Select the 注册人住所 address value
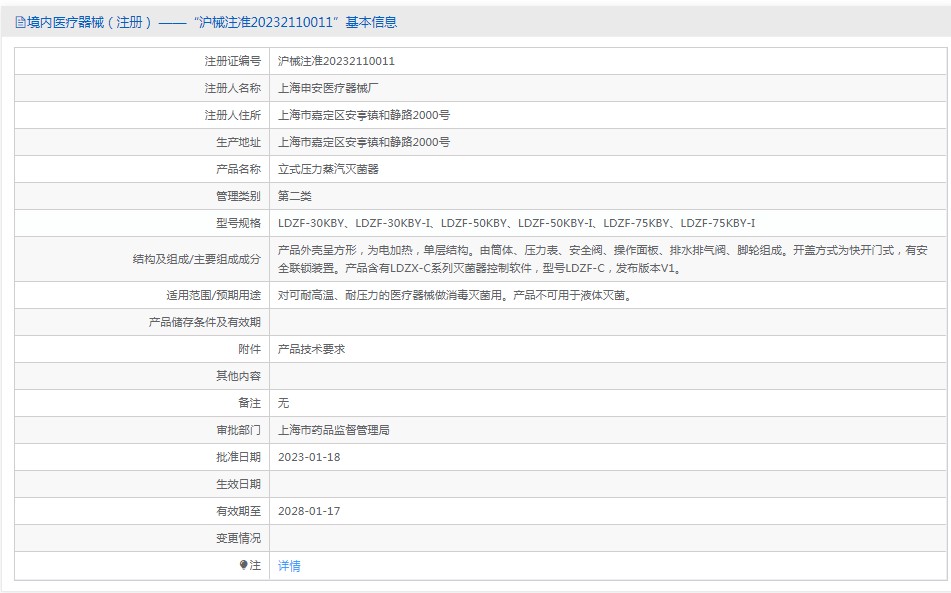Image resolution: width=951 pixels, height=593 pixels. pos(364,115)
